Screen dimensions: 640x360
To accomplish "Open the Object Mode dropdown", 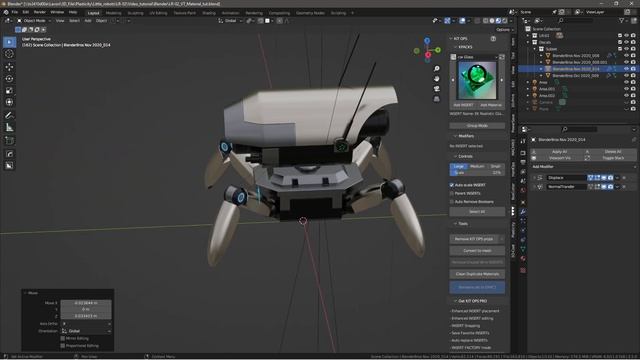I will pyautogui.click(x=34, y=21).
